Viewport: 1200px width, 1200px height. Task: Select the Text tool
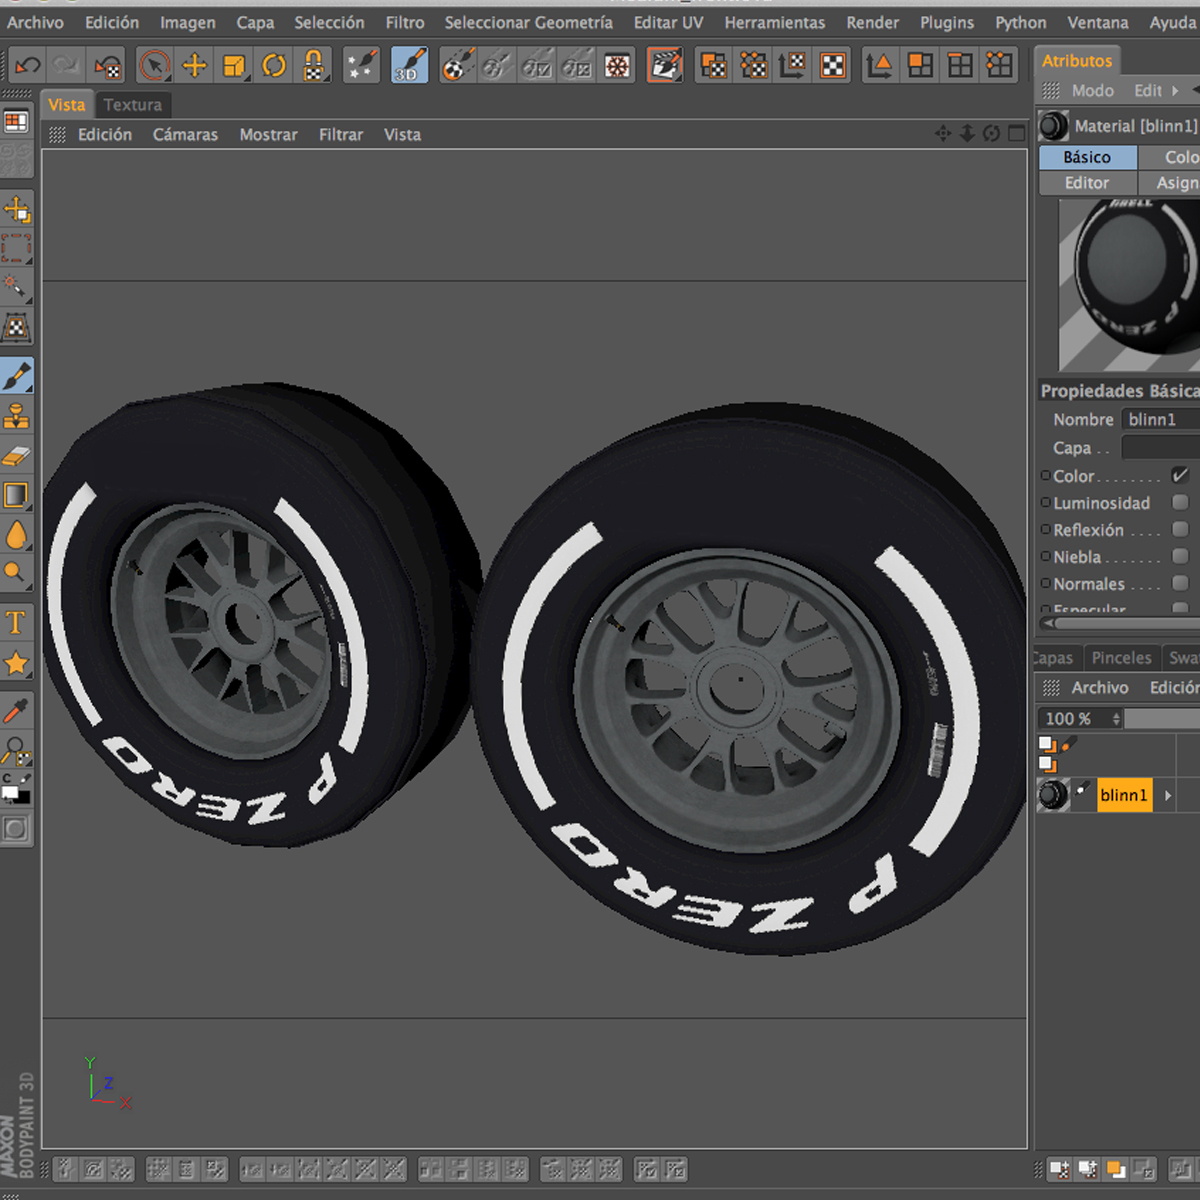[17, 623]
